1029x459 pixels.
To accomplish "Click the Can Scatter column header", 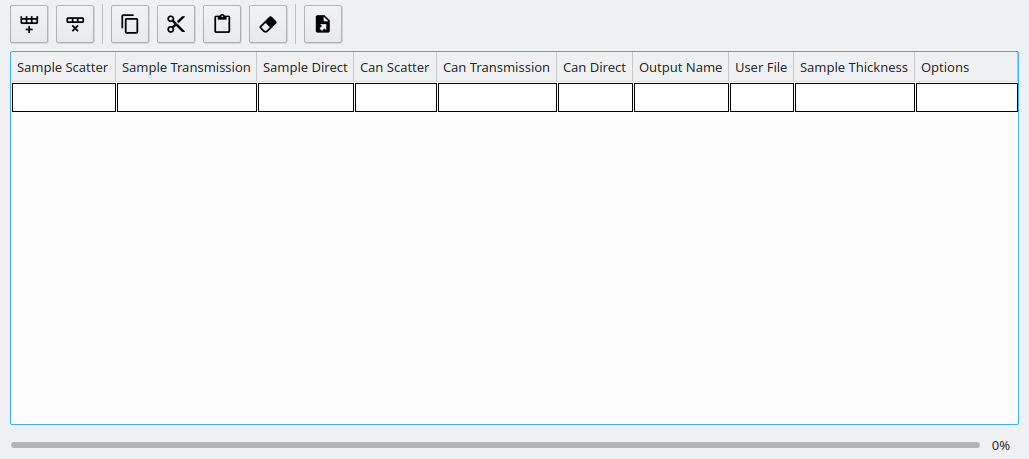I will (x=395, y=67).
